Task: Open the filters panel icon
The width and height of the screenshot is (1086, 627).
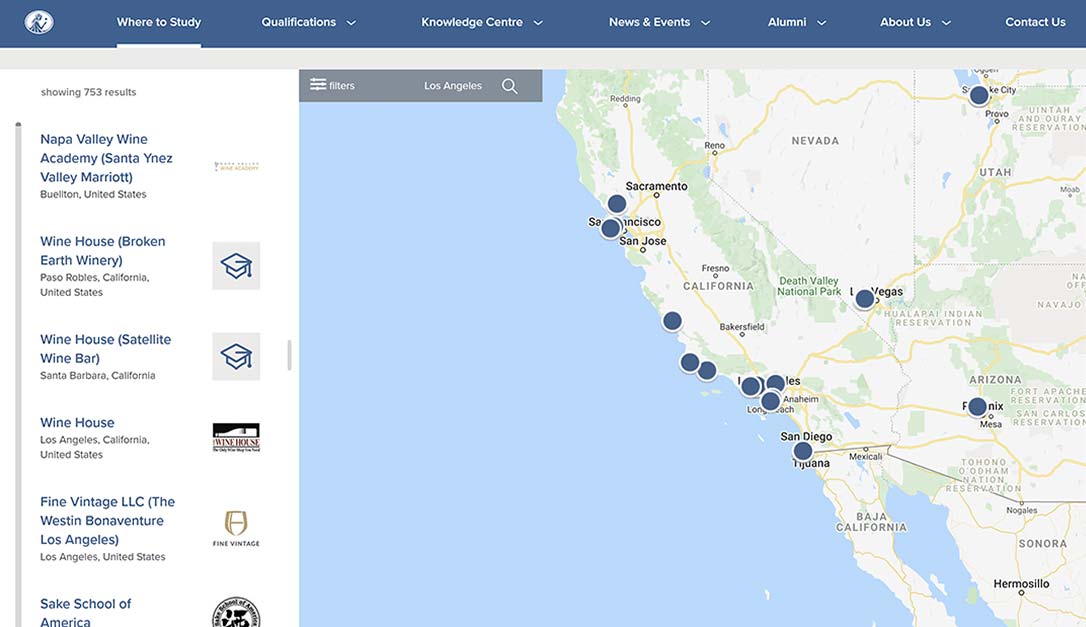Action: 318,85
